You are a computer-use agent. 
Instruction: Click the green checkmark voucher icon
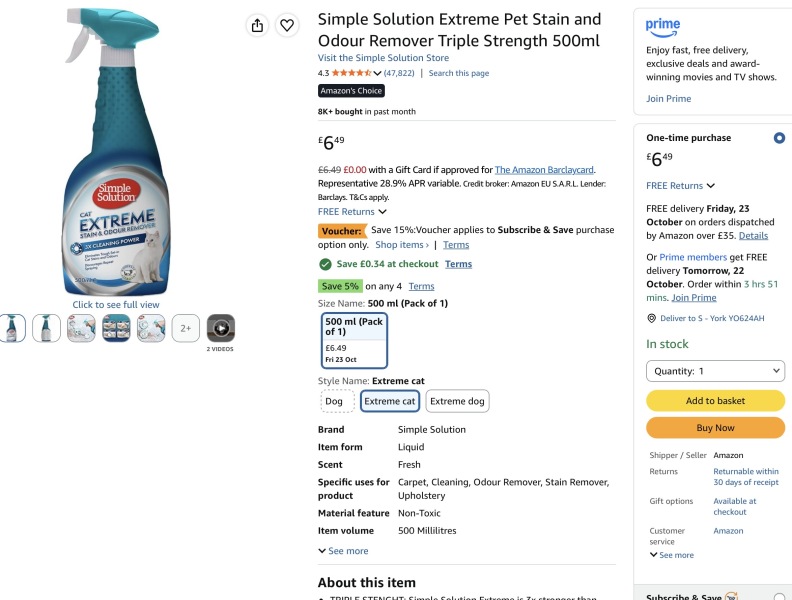325,264
